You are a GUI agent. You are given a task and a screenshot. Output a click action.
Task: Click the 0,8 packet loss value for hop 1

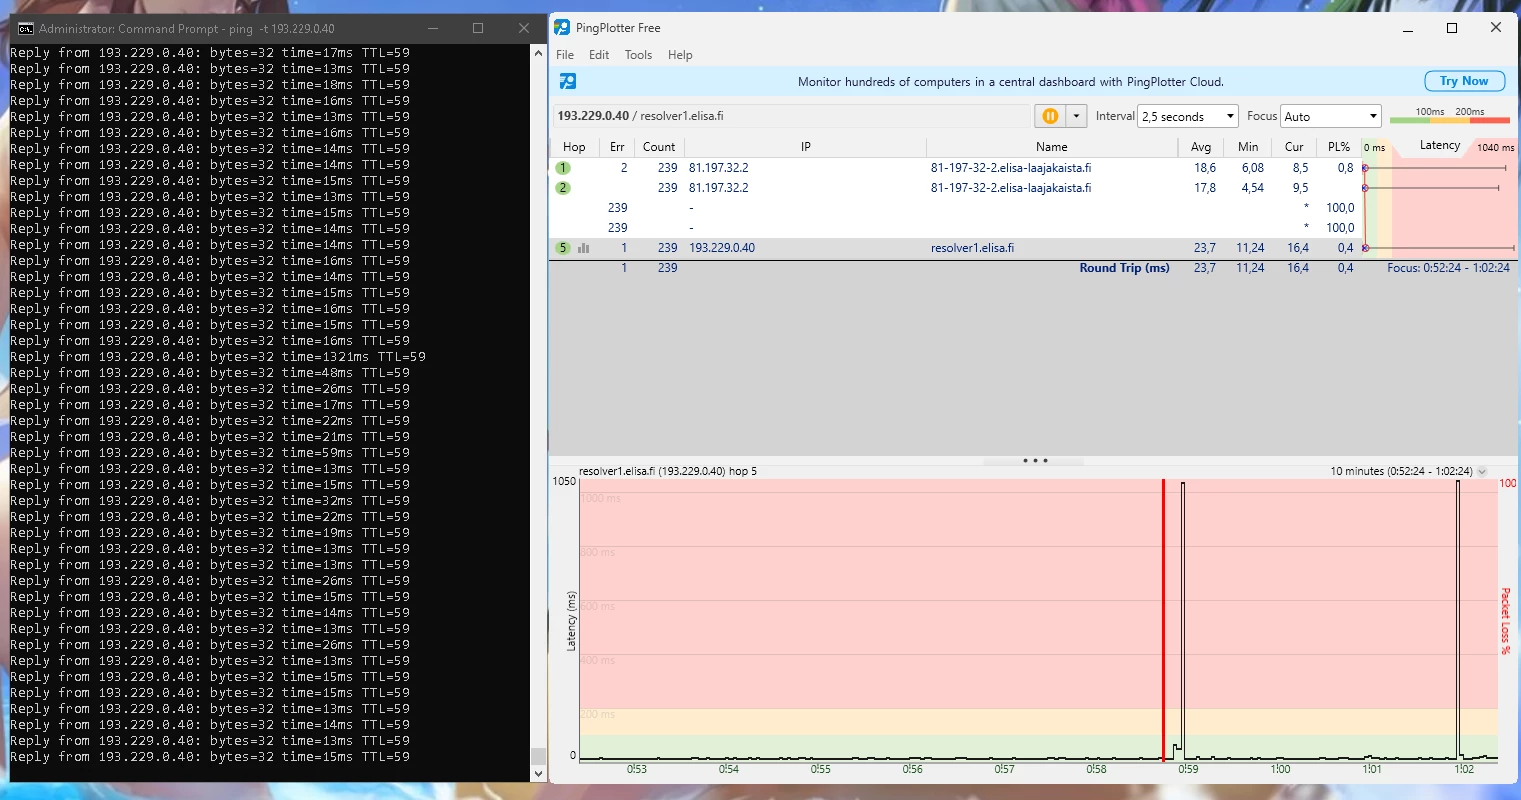1346,168
